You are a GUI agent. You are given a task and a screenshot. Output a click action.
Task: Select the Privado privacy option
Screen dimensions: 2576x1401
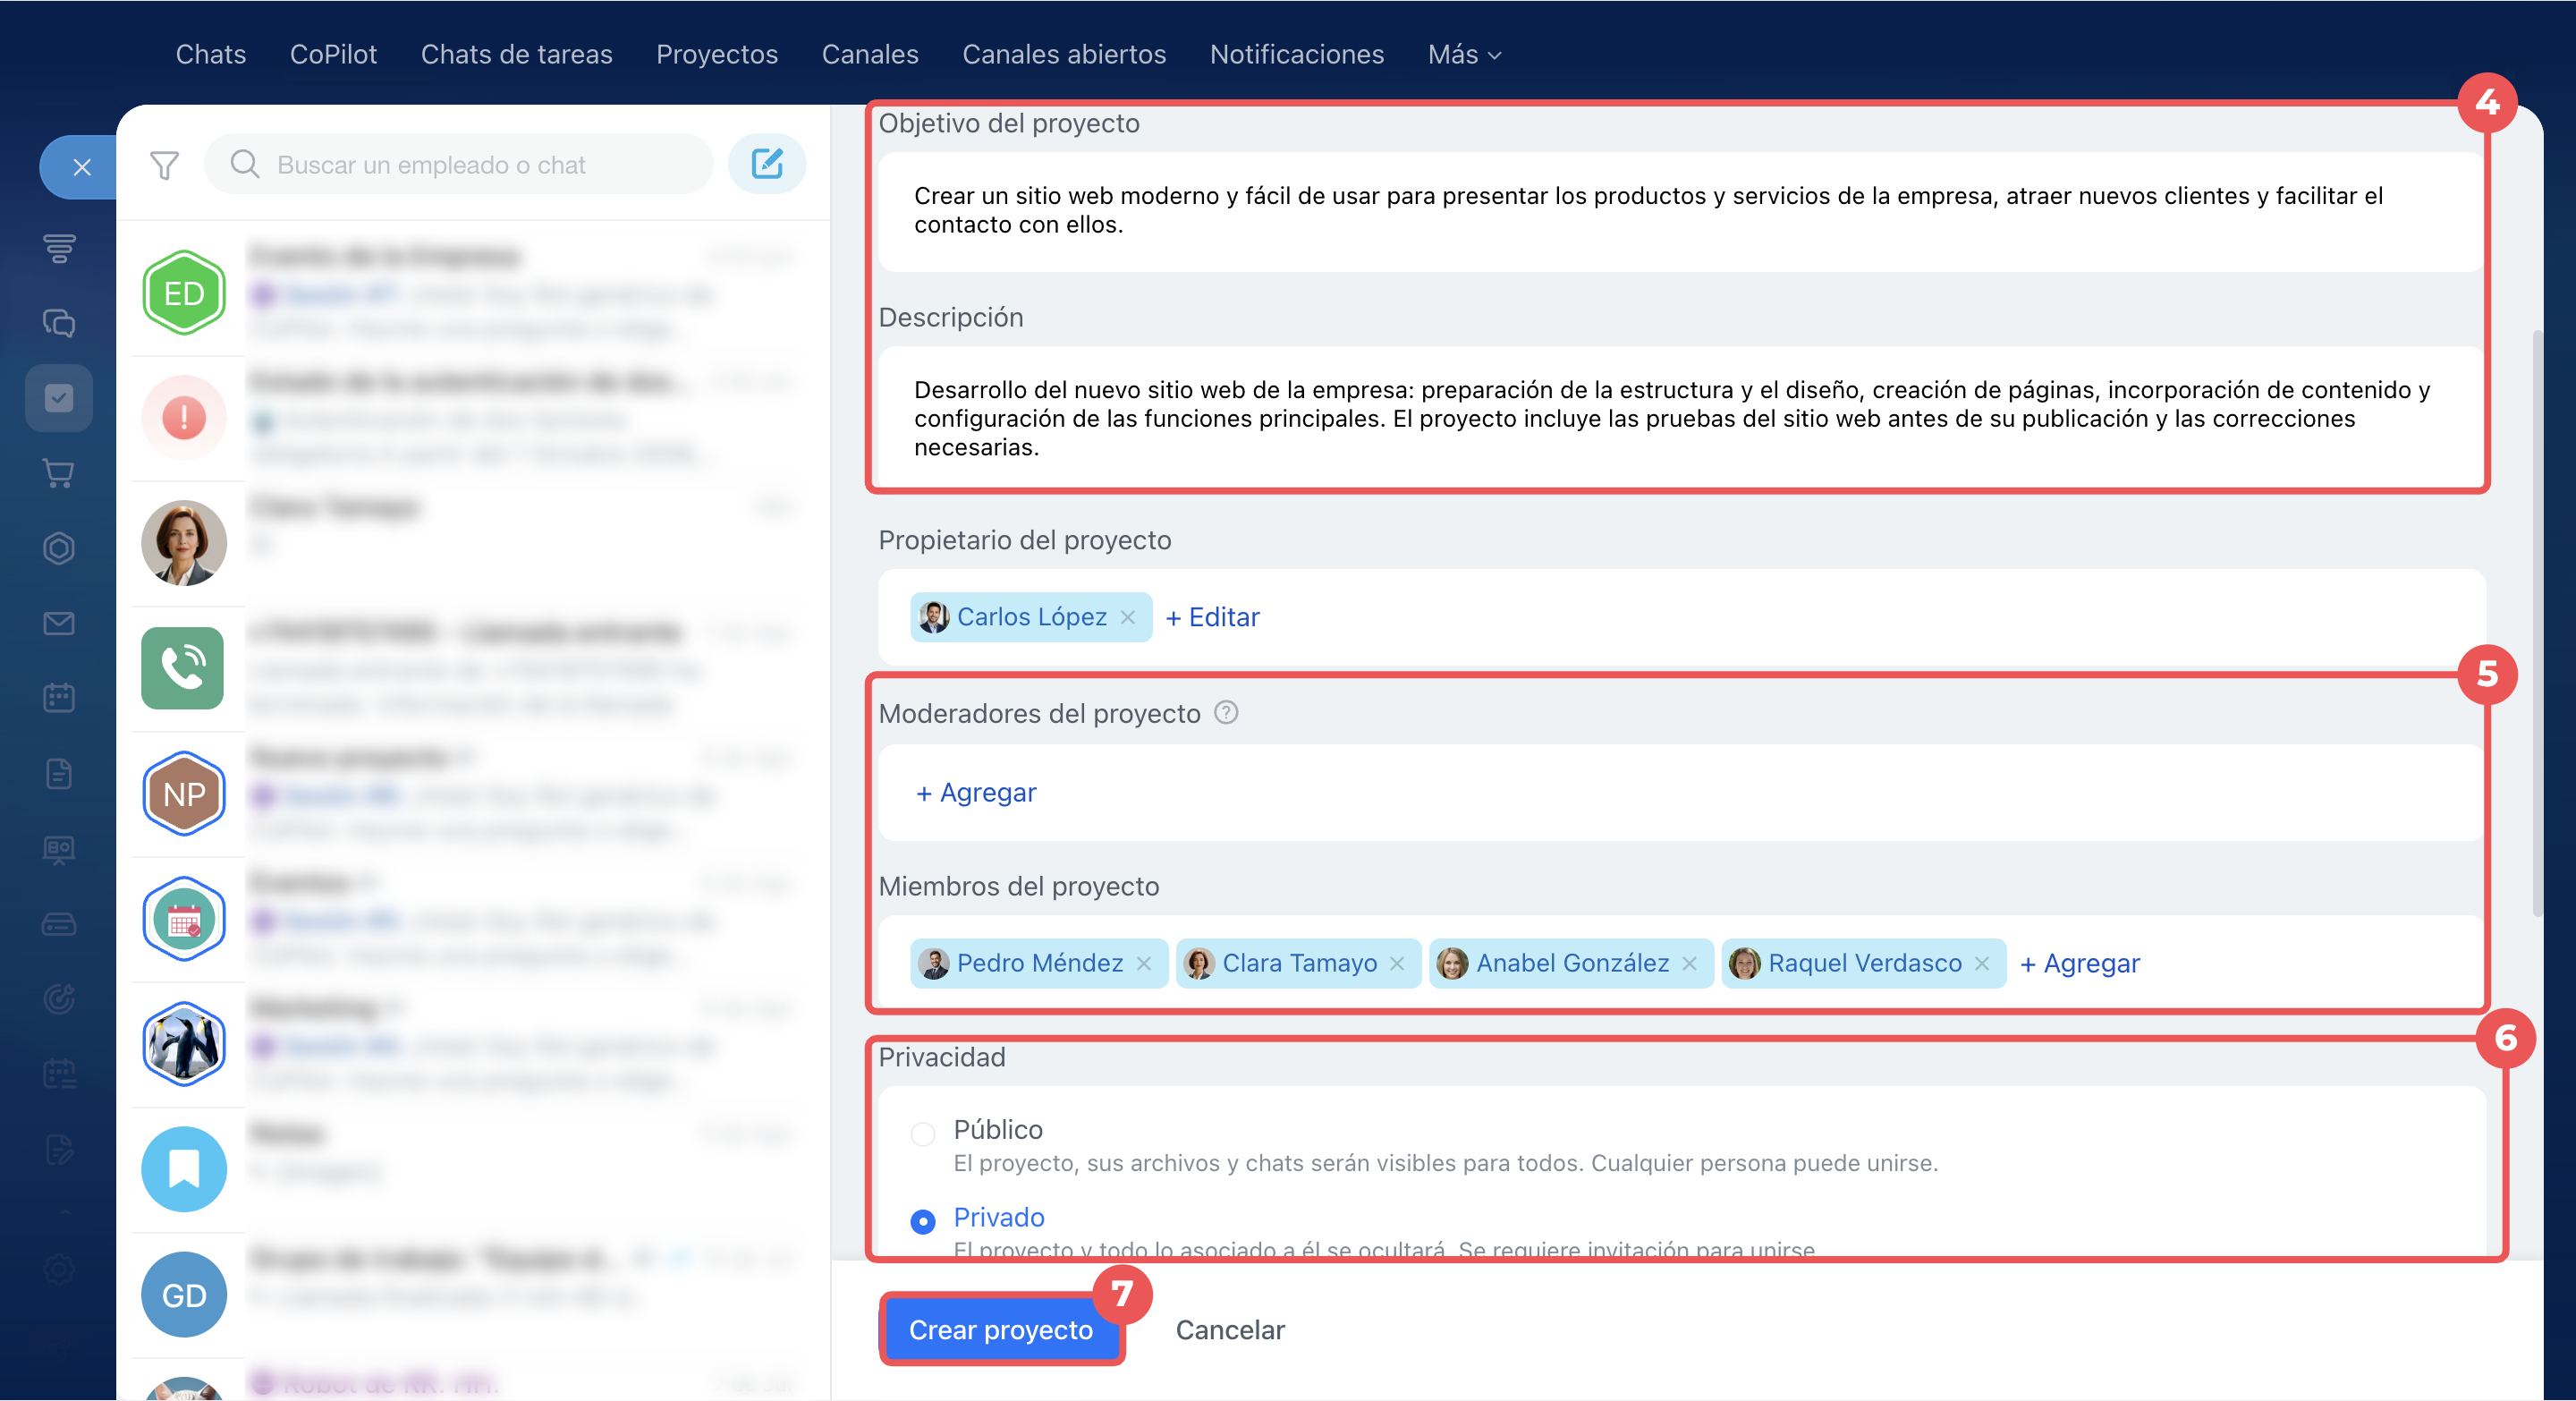[923, 1221]
